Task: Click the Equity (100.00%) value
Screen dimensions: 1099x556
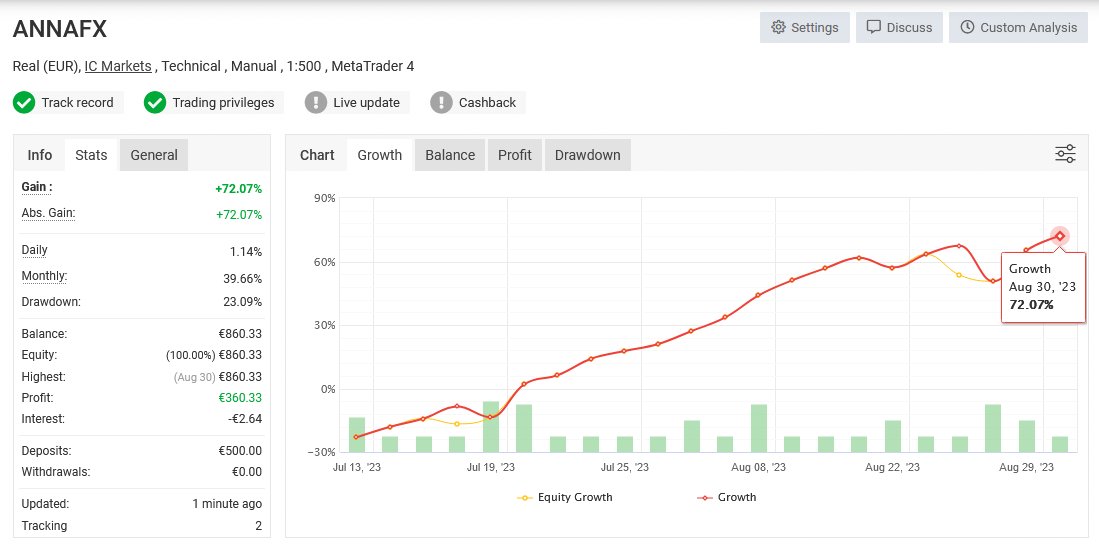Action: [x=214, y=355]
